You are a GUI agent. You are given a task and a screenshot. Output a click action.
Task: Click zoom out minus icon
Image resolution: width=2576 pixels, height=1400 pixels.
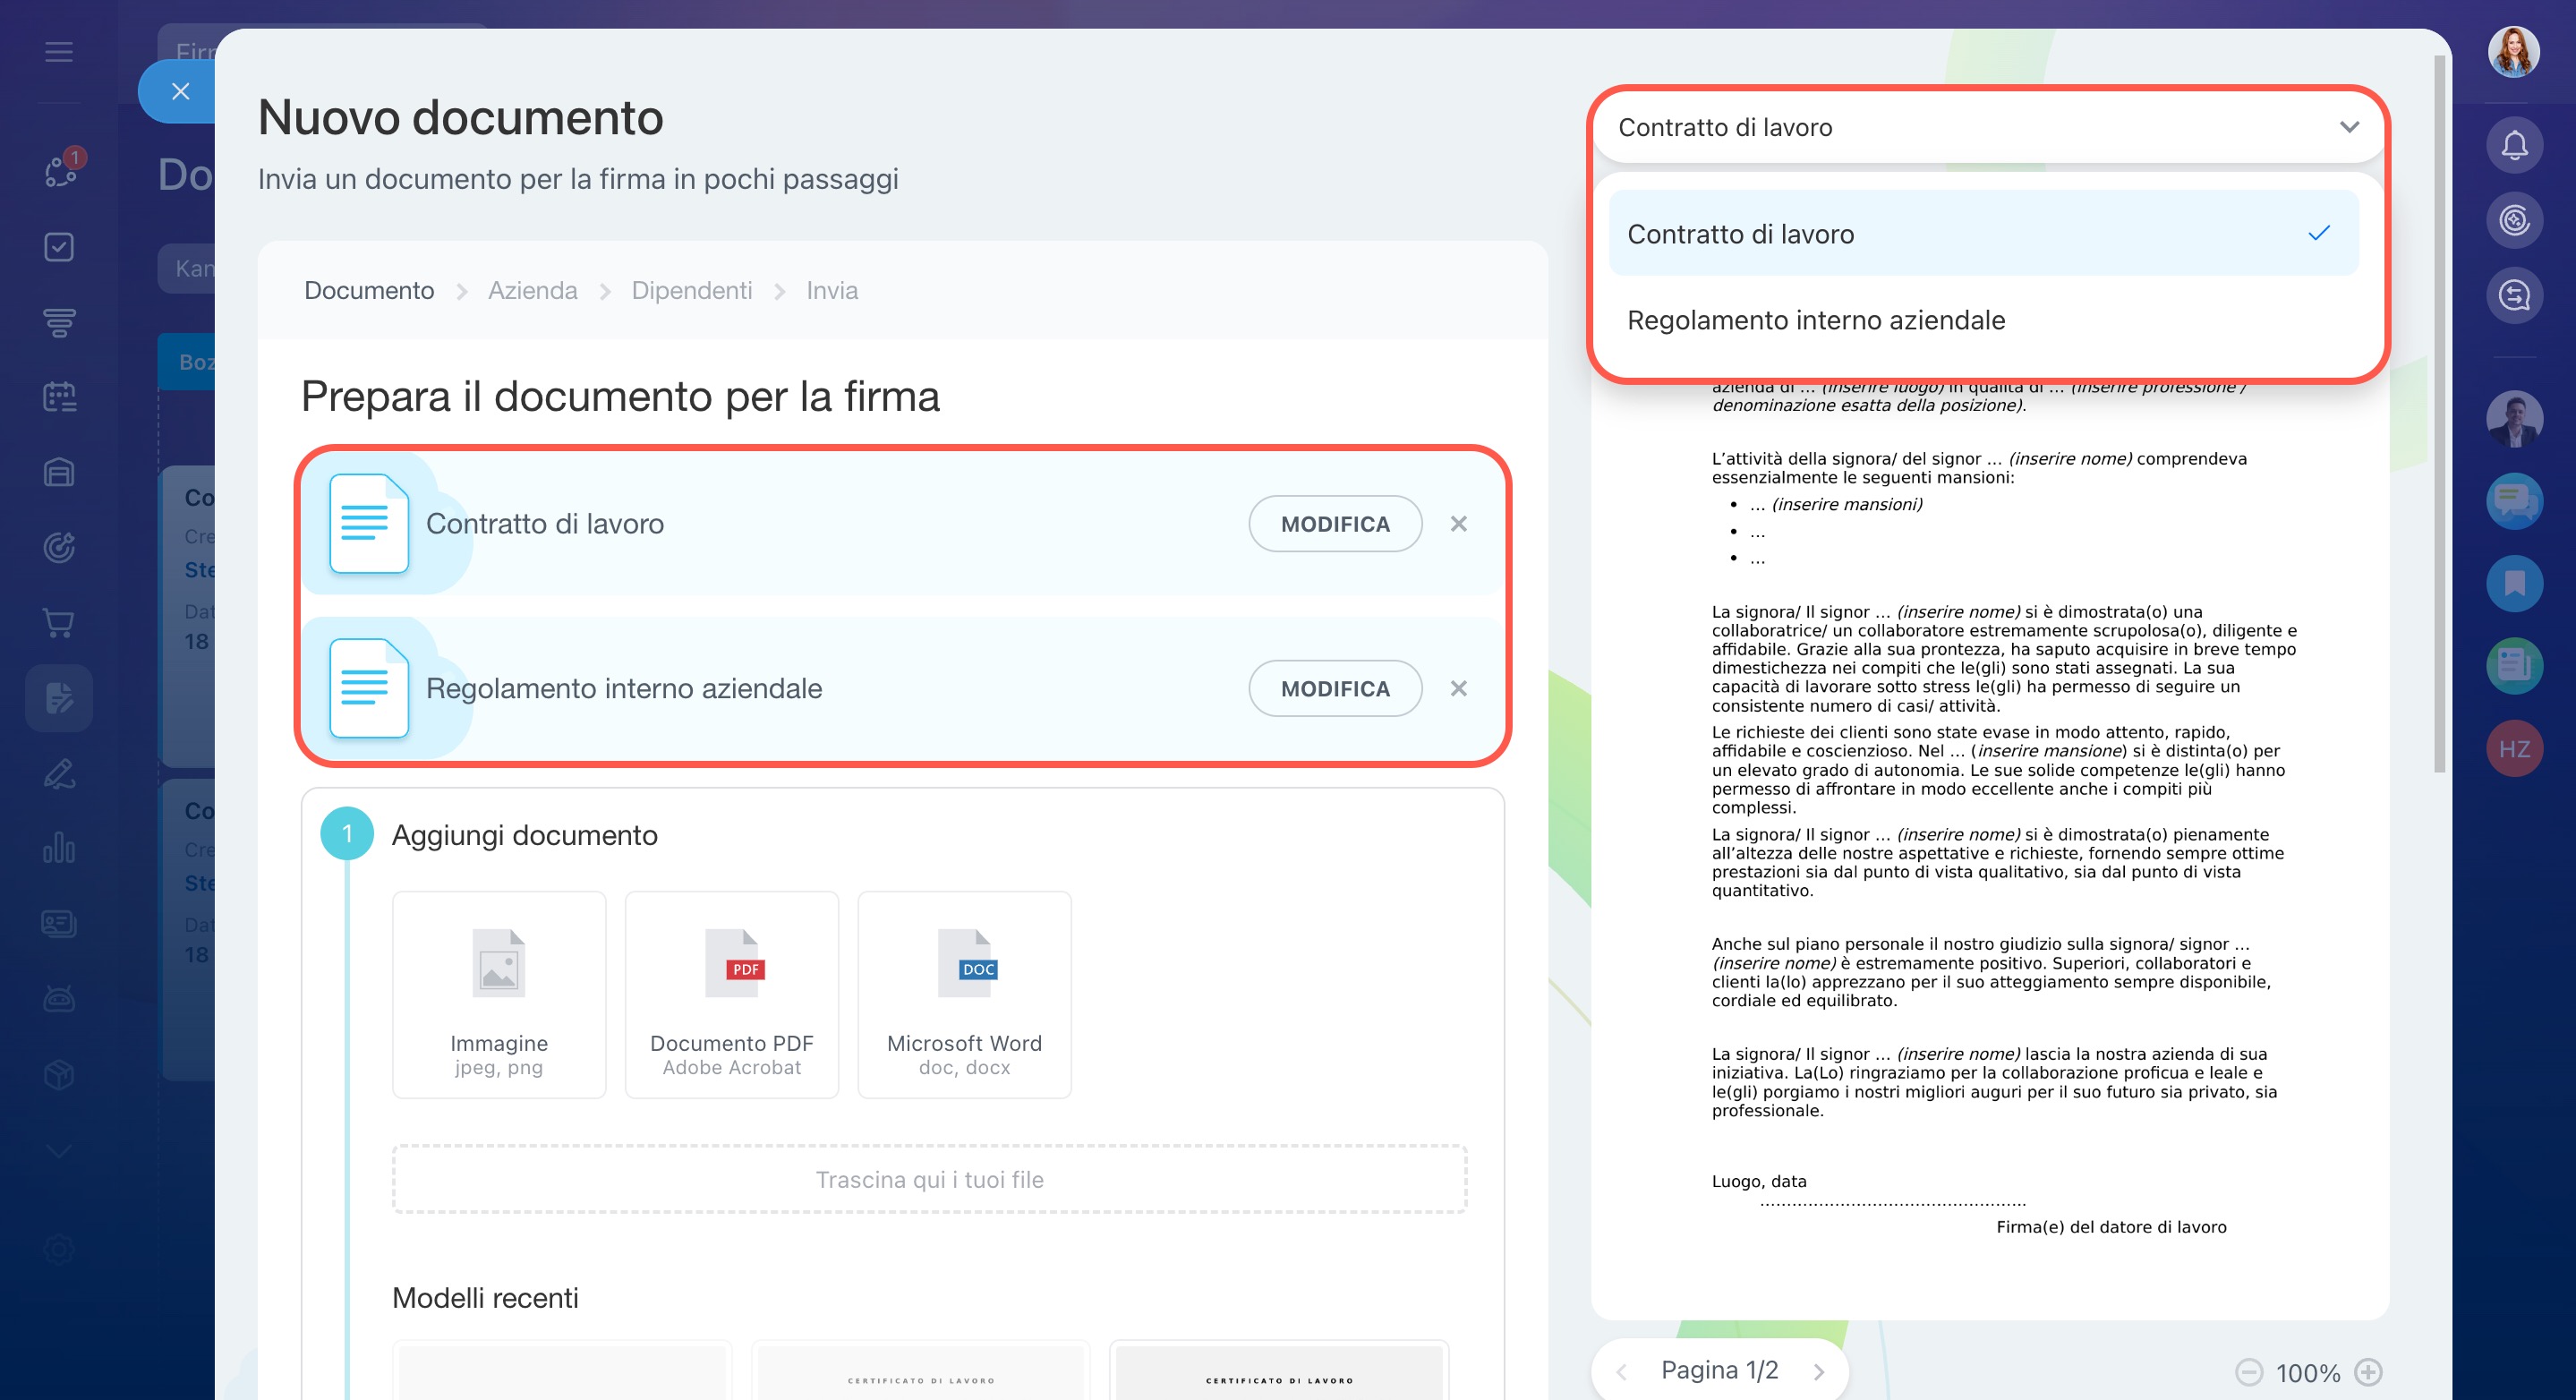pos(2249,1372)
